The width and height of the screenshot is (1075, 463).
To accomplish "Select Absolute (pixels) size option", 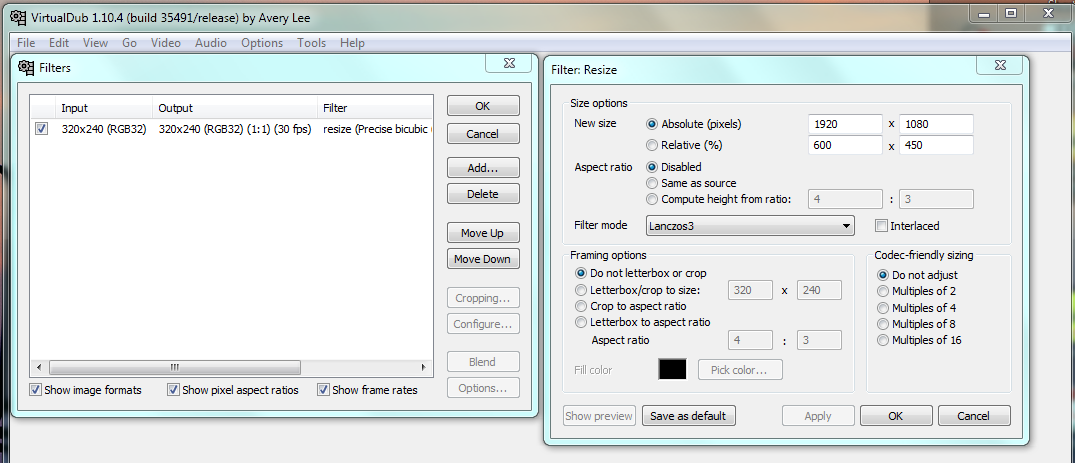I will coord(652,124).
